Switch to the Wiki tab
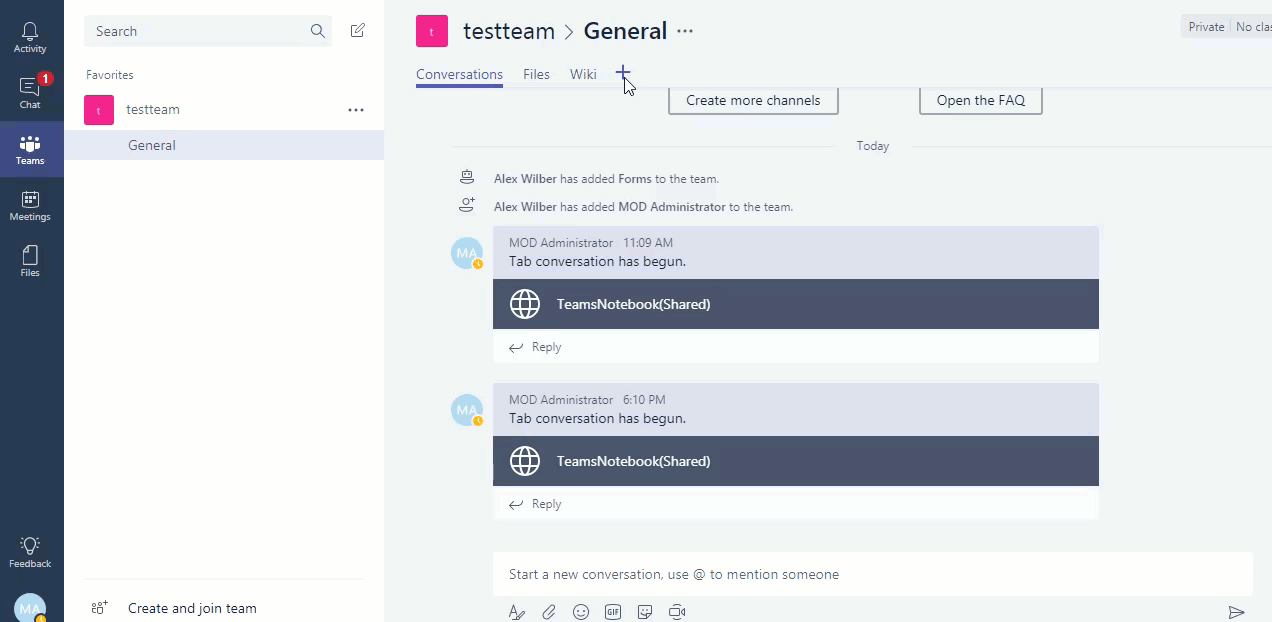Image resolution: width=1272 pixels, height=622 pixels. pos(583,74)
